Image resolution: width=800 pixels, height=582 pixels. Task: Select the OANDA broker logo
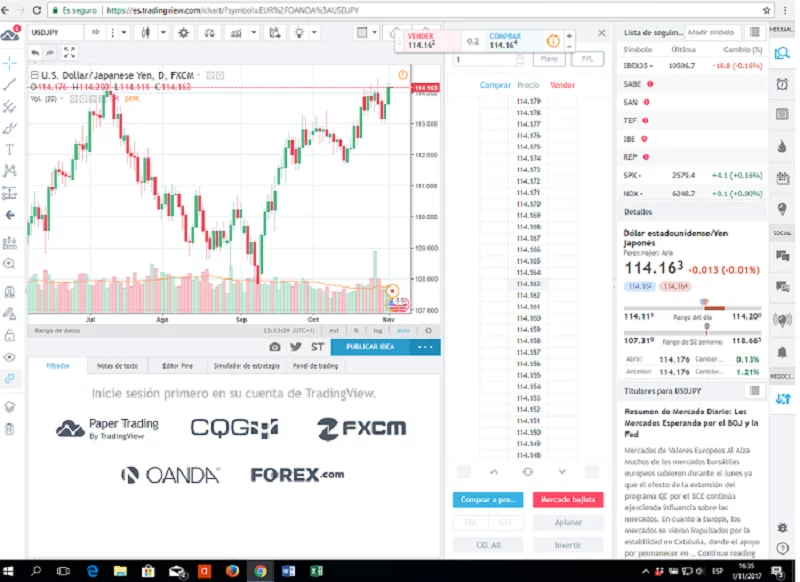(170, 475)
